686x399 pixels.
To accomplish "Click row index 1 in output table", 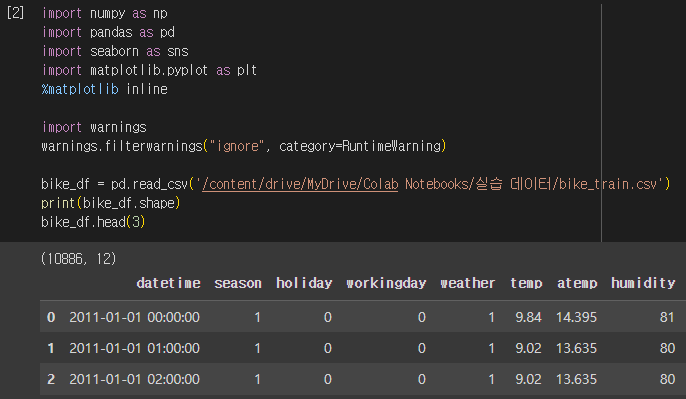I will 51,348.
